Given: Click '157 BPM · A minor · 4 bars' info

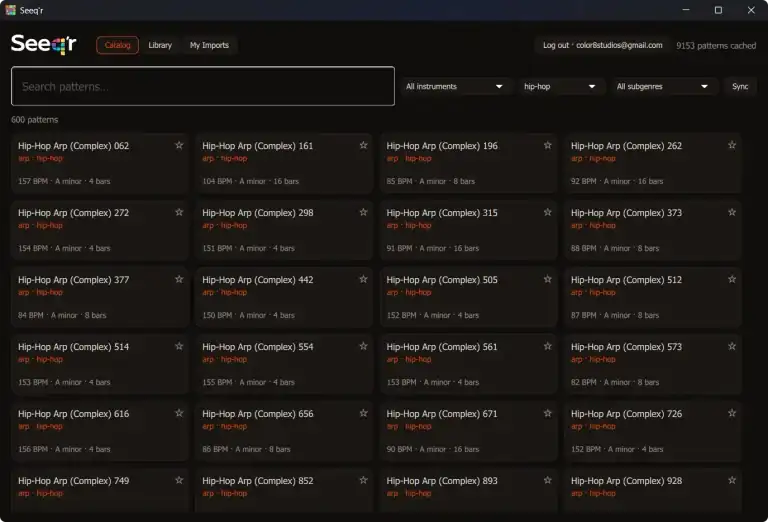Looking at the screenshot, I should (64, 181).
